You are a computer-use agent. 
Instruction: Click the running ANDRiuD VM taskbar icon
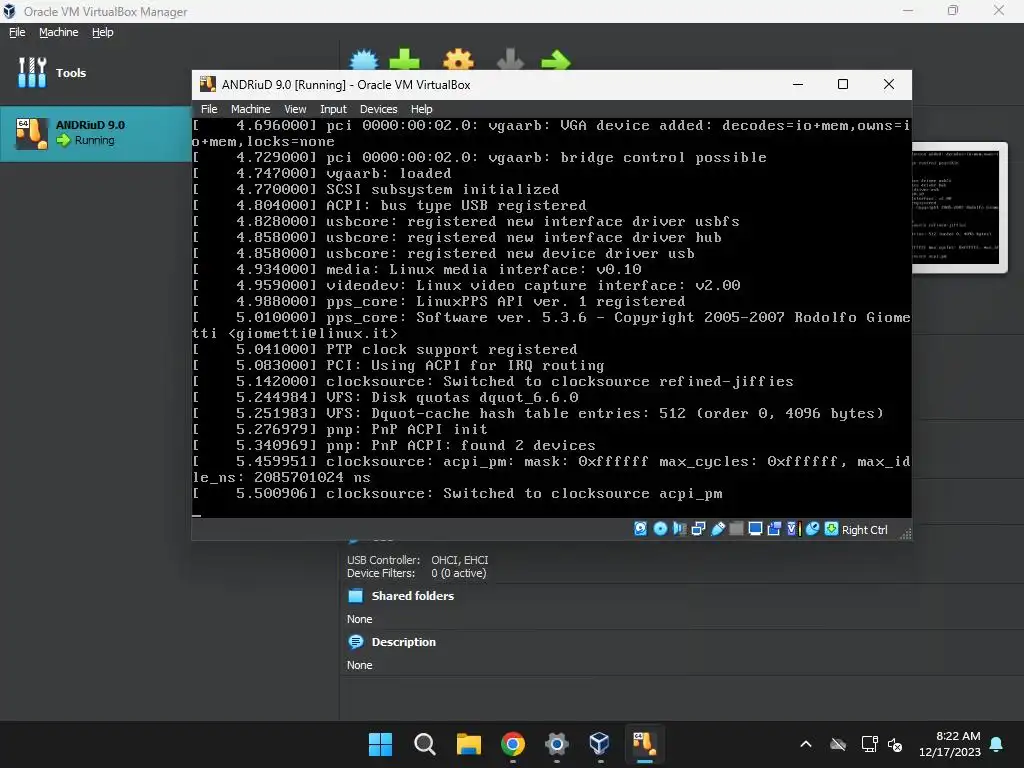pyautogui.click(x=644, y=743)
